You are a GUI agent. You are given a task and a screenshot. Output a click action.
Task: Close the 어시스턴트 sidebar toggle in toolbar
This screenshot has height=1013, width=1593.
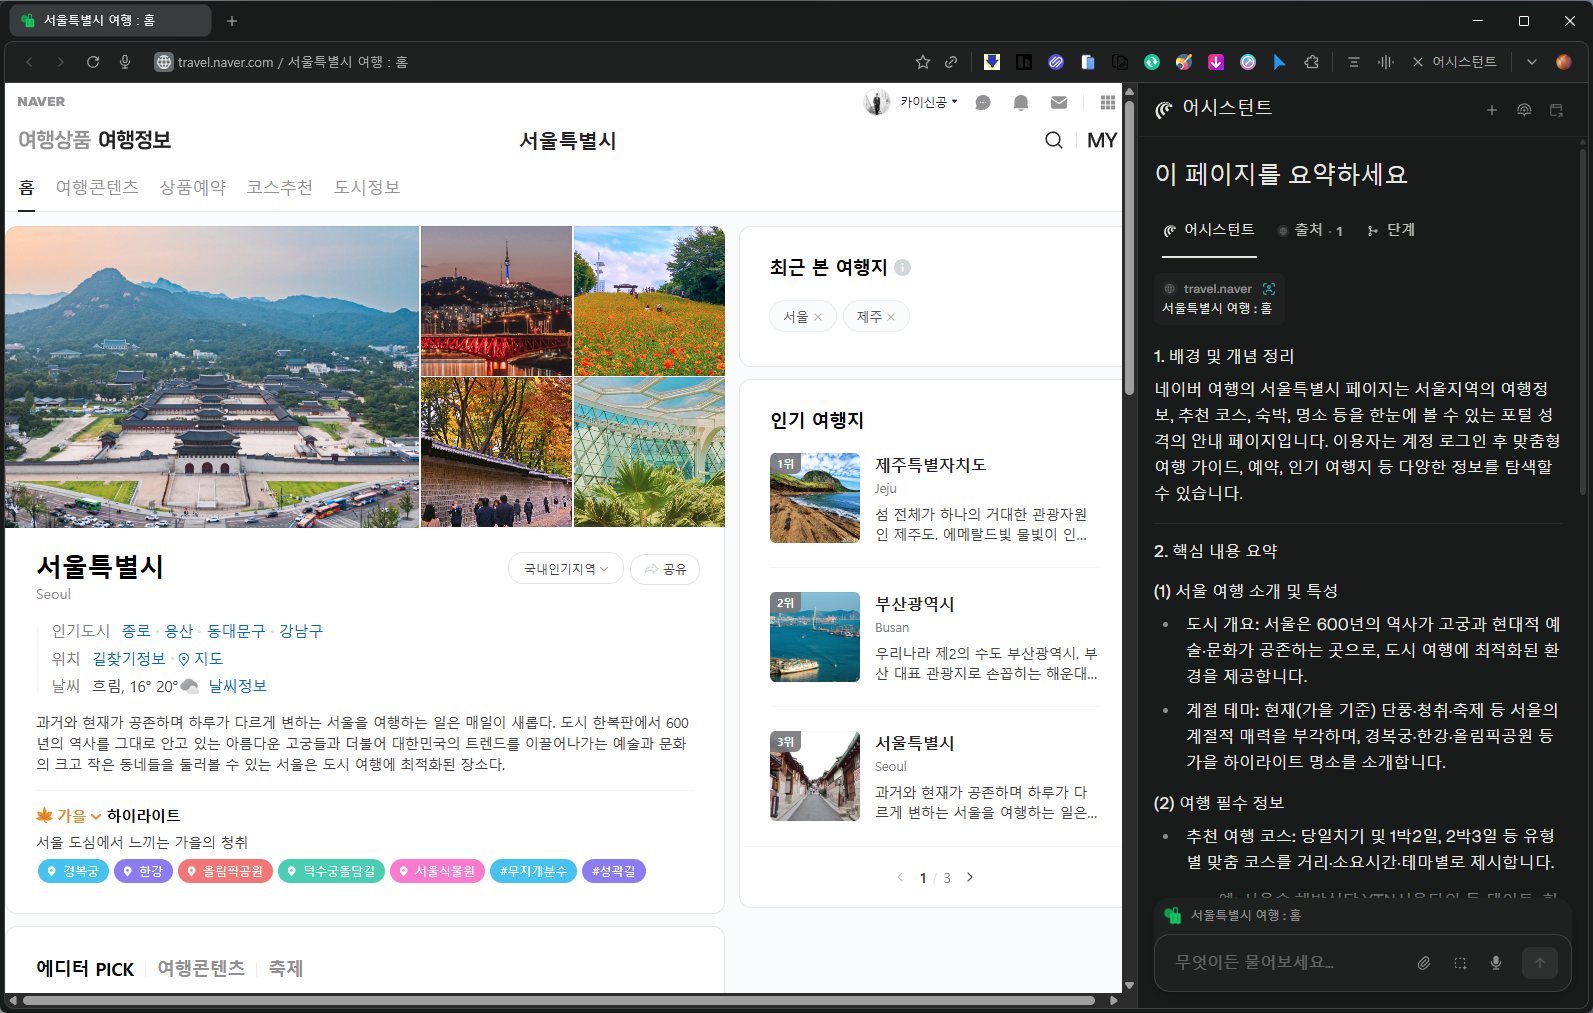click(1454, 62)
